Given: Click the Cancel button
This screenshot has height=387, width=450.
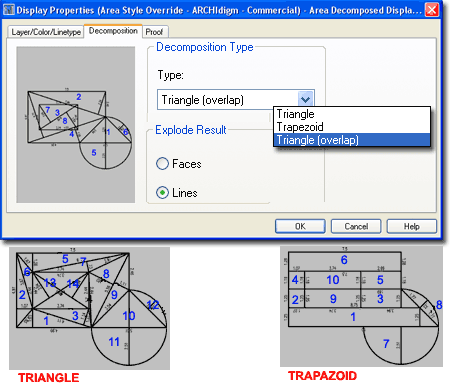Looking at the screenshot, I should 356,226.
